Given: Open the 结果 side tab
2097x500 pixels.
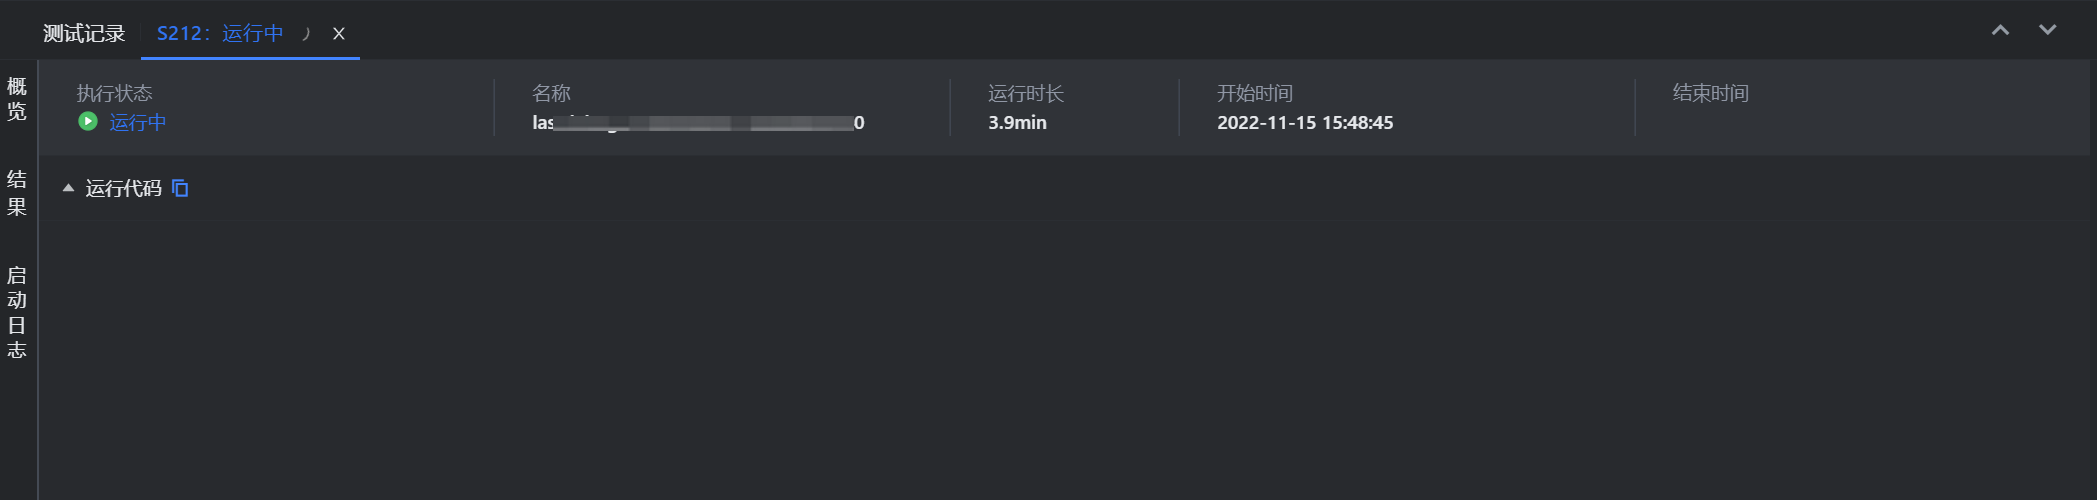Looking at the screenshot, I should [x=17, y=193].
